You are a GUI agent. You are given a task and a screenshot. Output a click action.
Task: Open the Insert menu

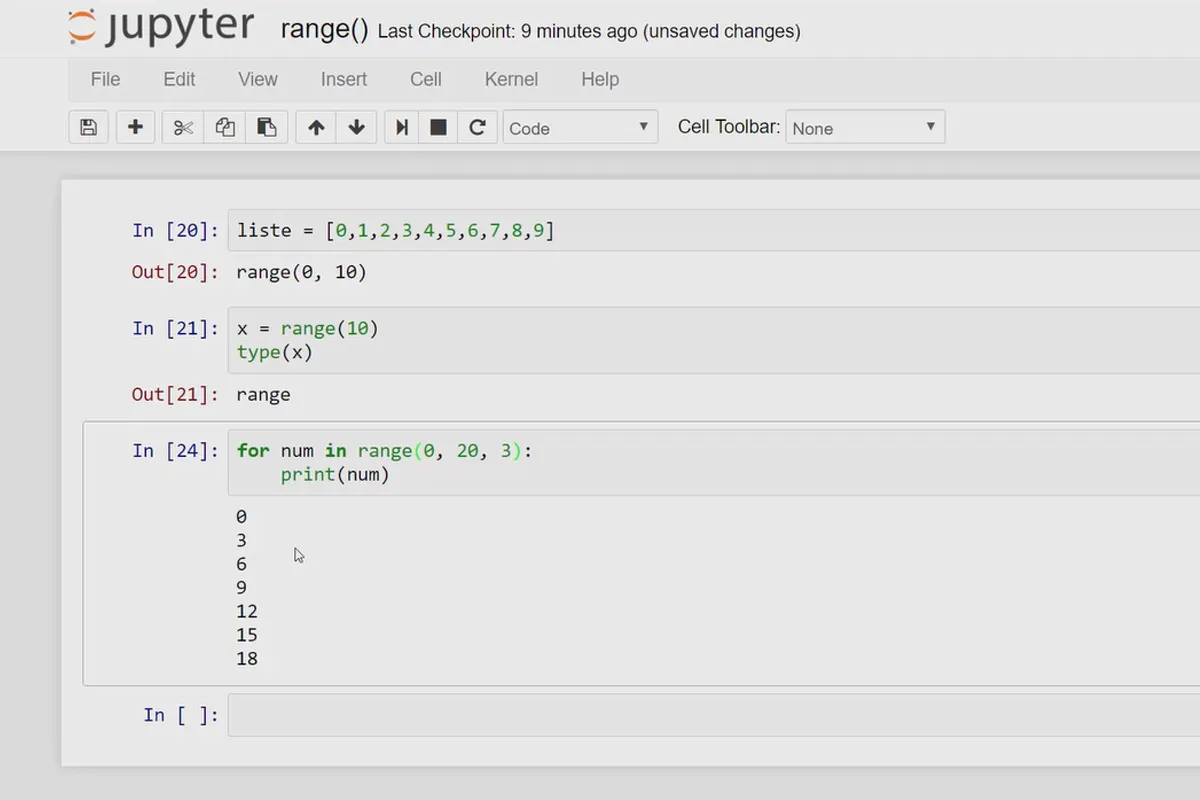(x=344, y=79)
